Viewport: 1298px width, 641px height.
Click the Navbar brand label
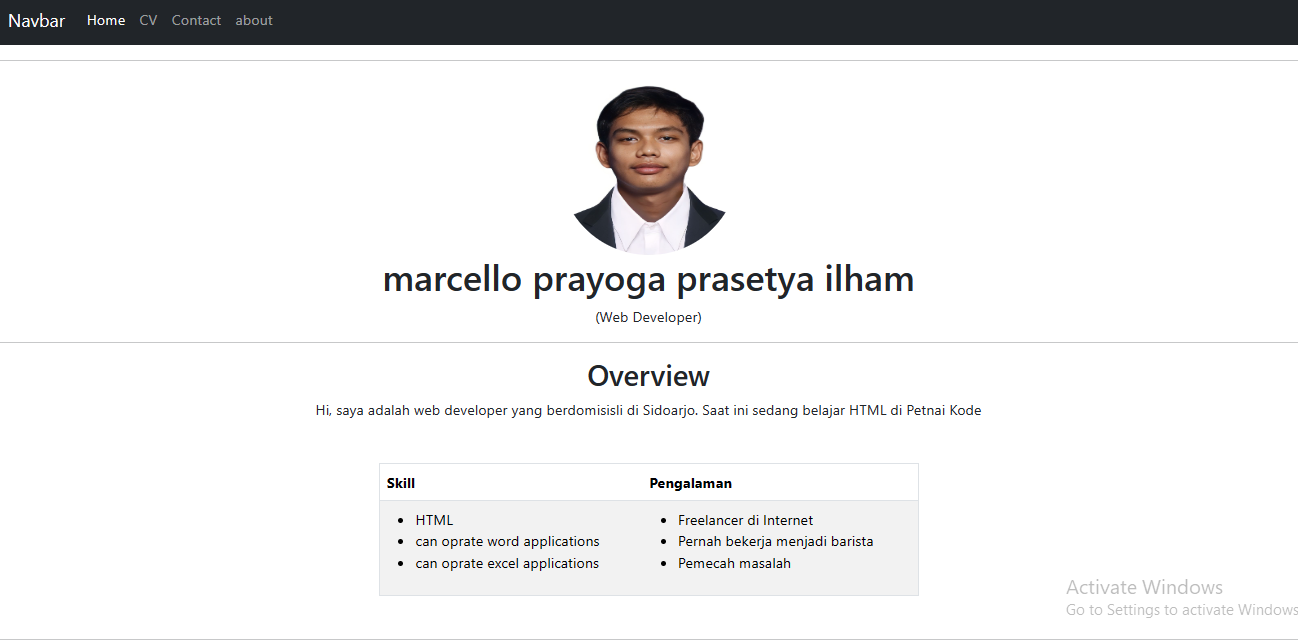pyautogui.click(x=36, y=20)
